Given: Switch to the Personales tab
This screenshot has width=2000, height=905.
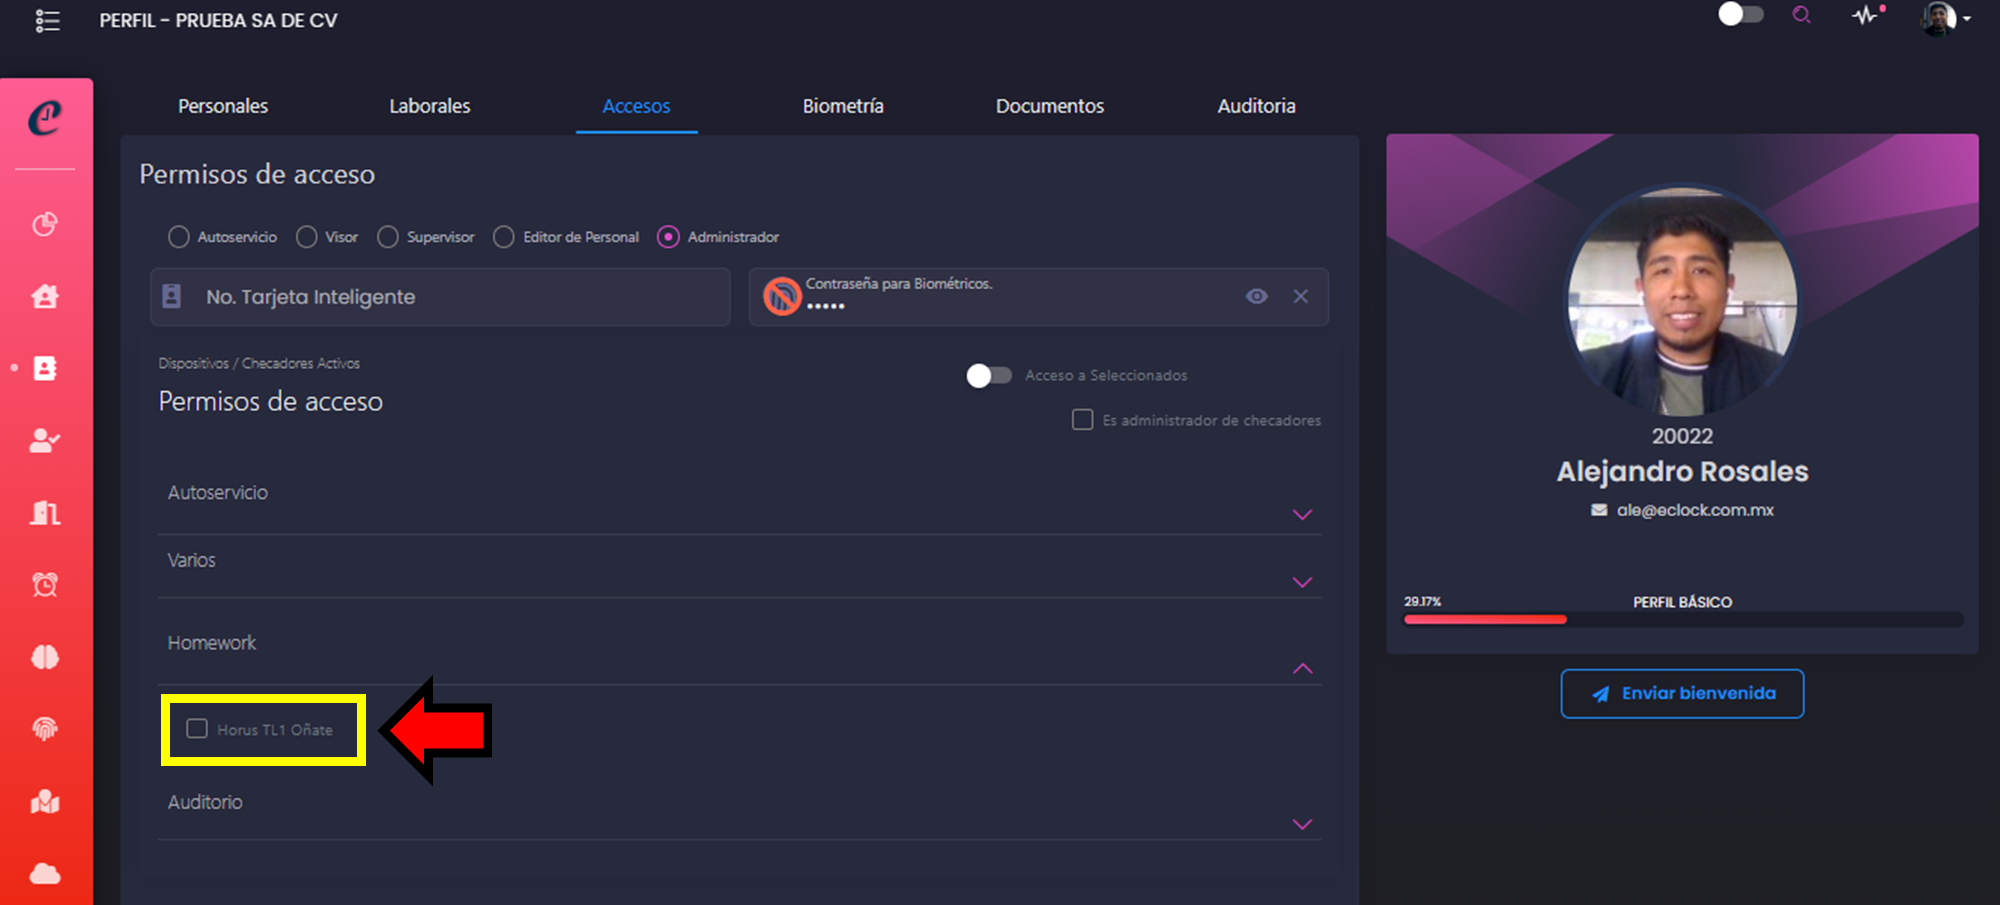Looking at the screenshot, I should (223, 106).
